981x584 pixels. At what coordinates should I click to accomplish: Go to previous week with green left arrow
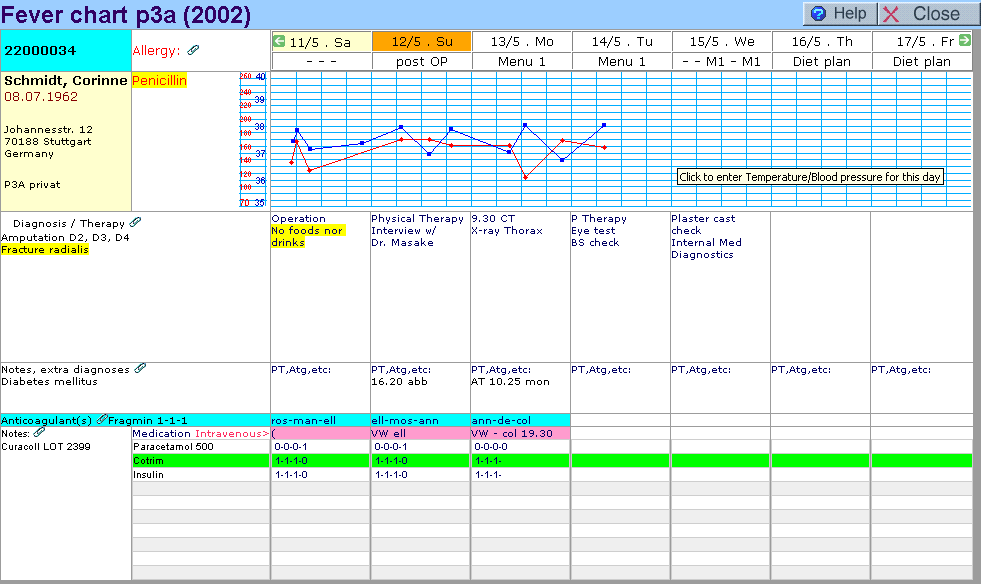(x=279, y=41)
